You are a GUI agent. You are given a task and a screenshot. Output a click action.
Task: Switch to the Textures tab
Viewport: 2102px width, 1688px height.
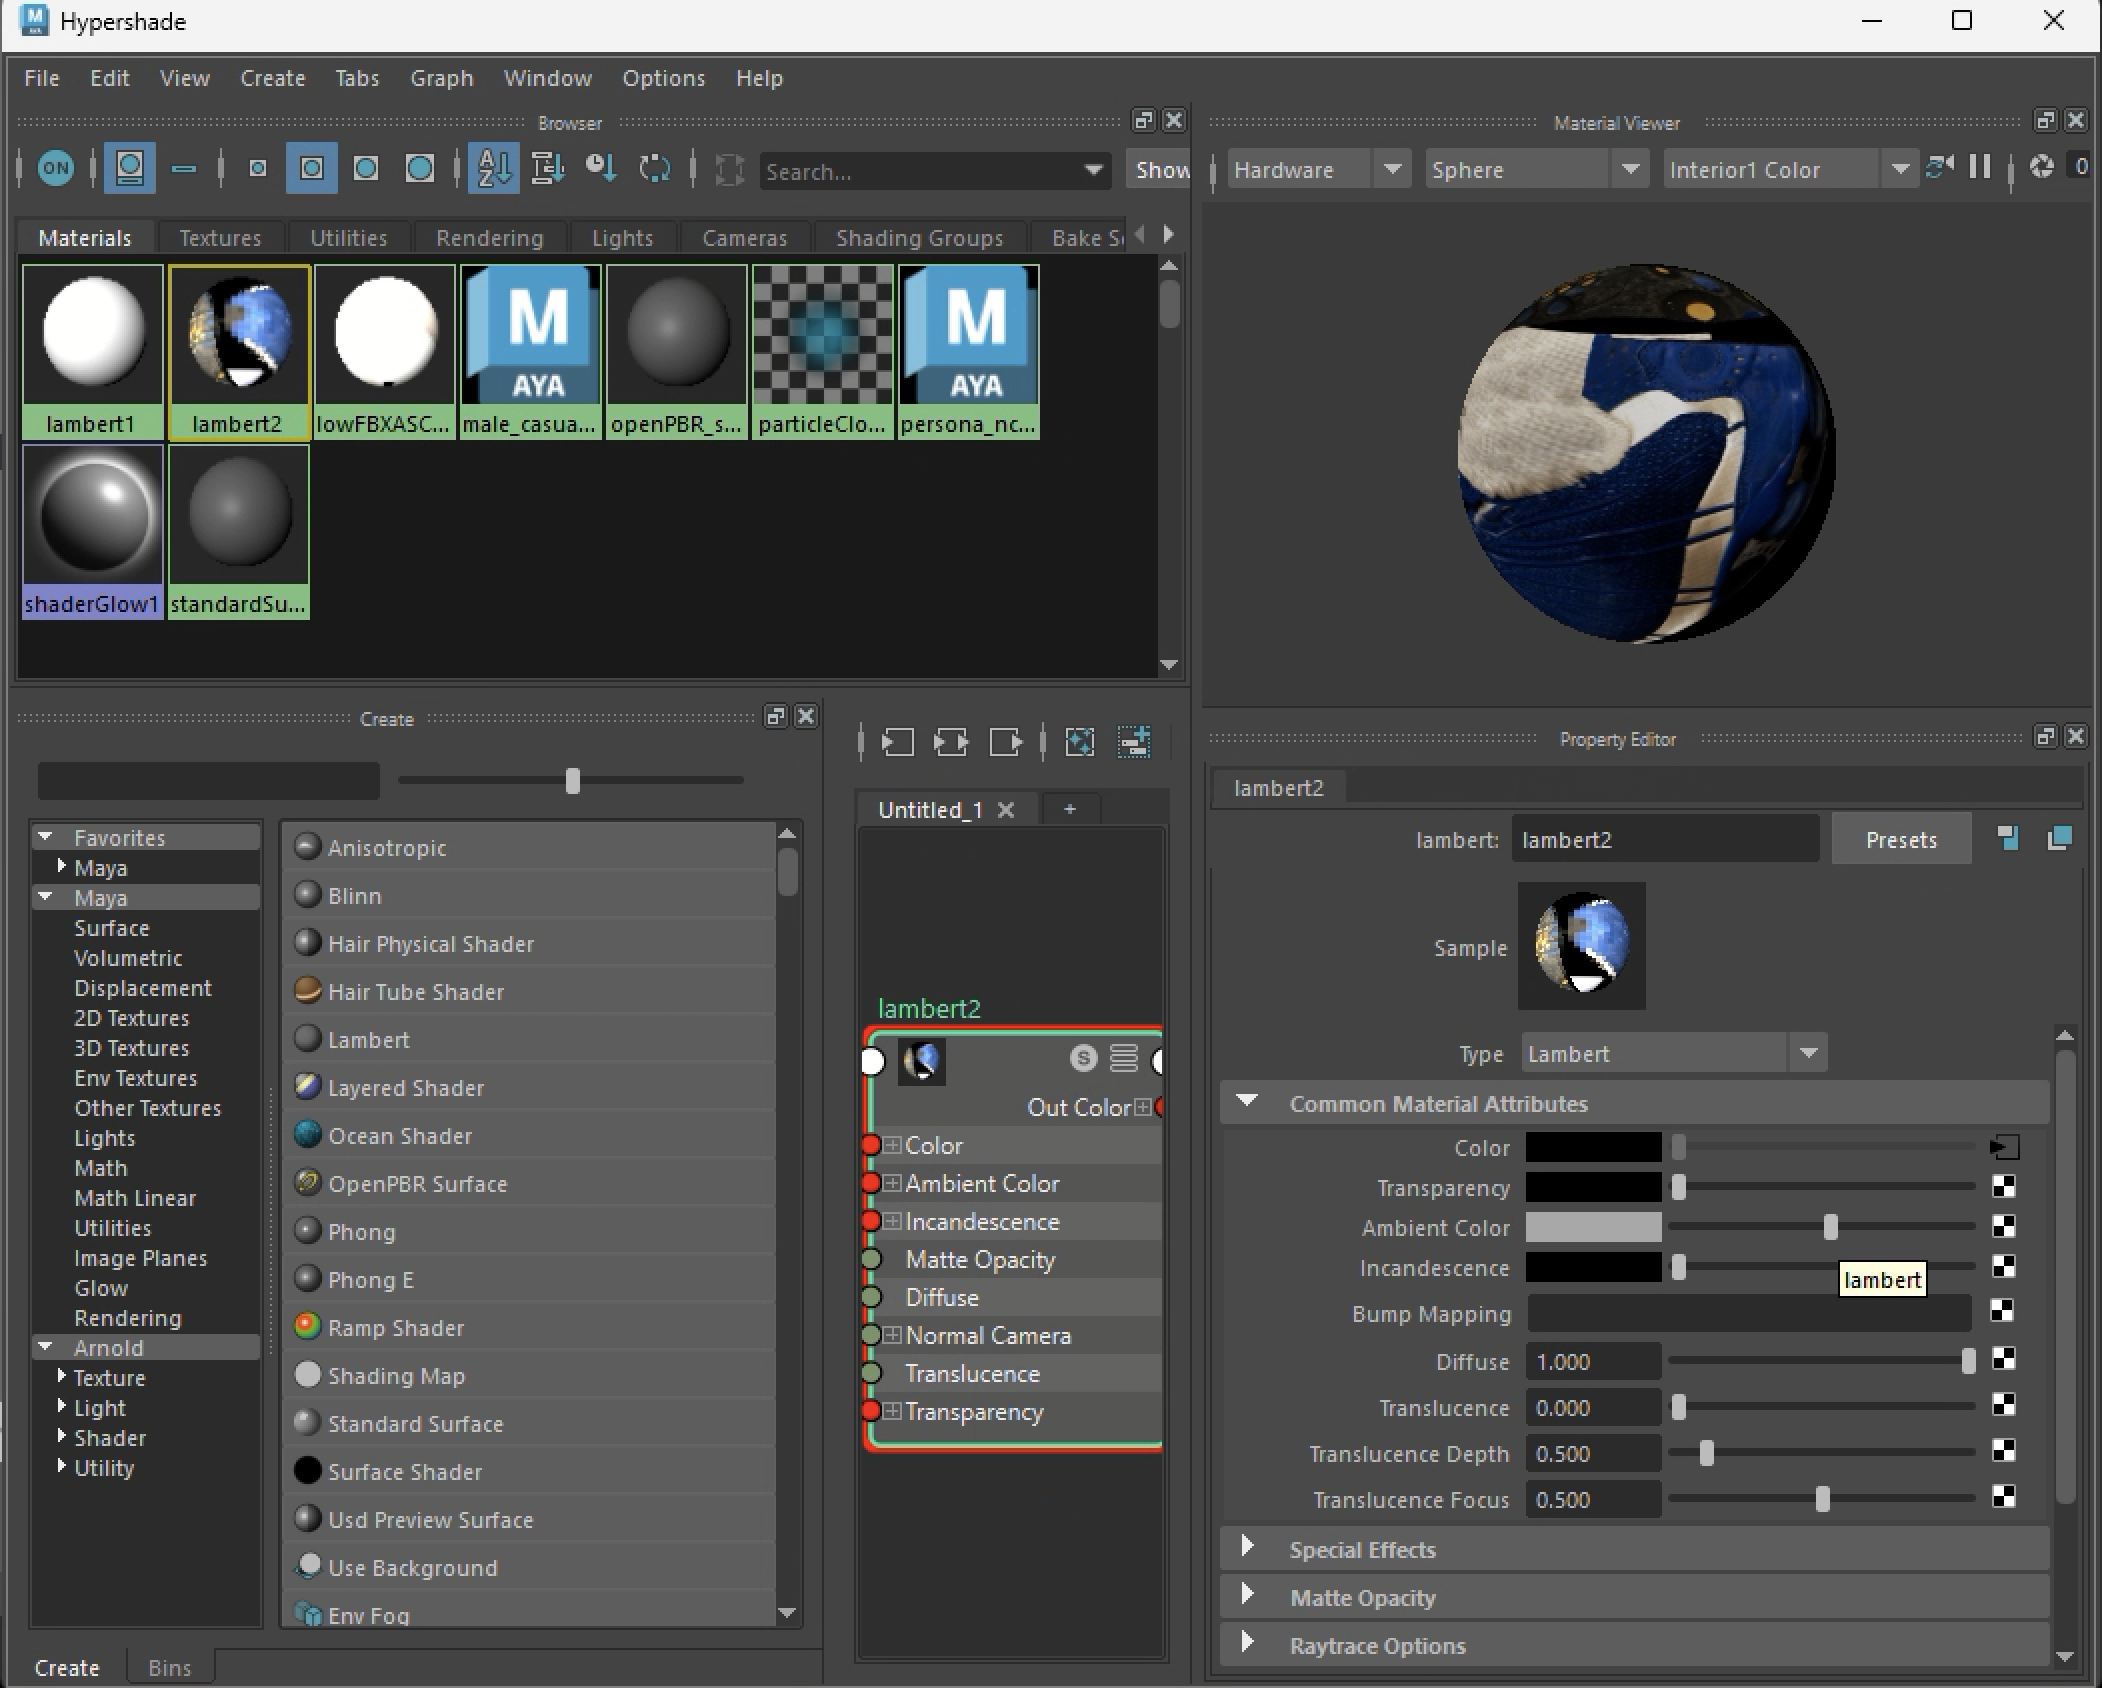[x=220, y=238]
